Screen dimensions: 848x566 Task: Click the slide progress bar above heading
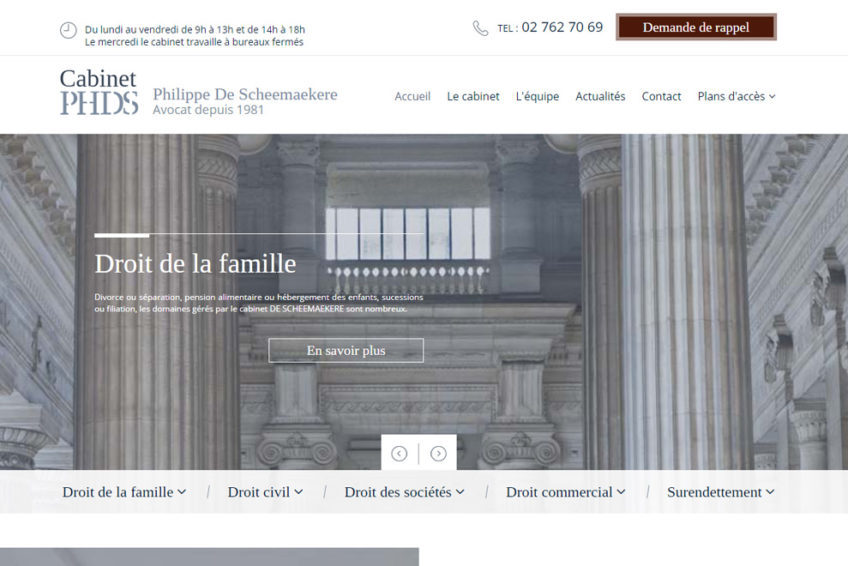coord(259,235)
